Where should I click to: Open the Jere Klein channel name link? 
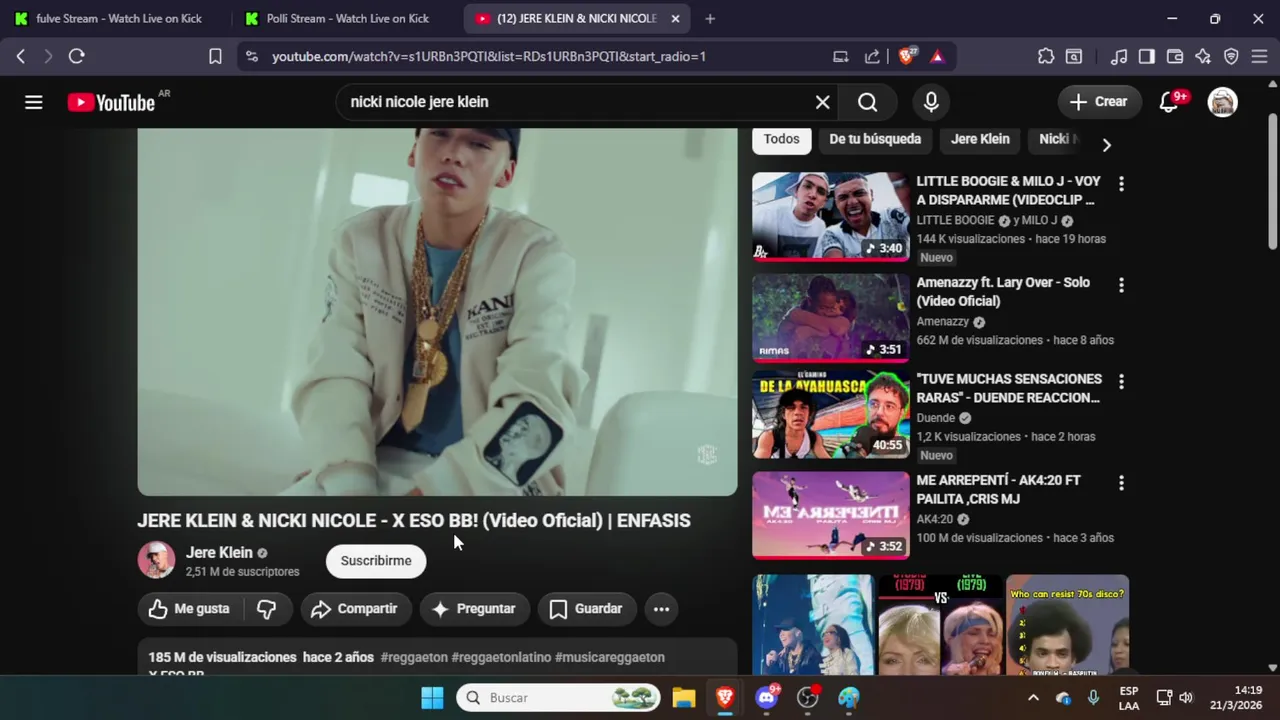219,553
